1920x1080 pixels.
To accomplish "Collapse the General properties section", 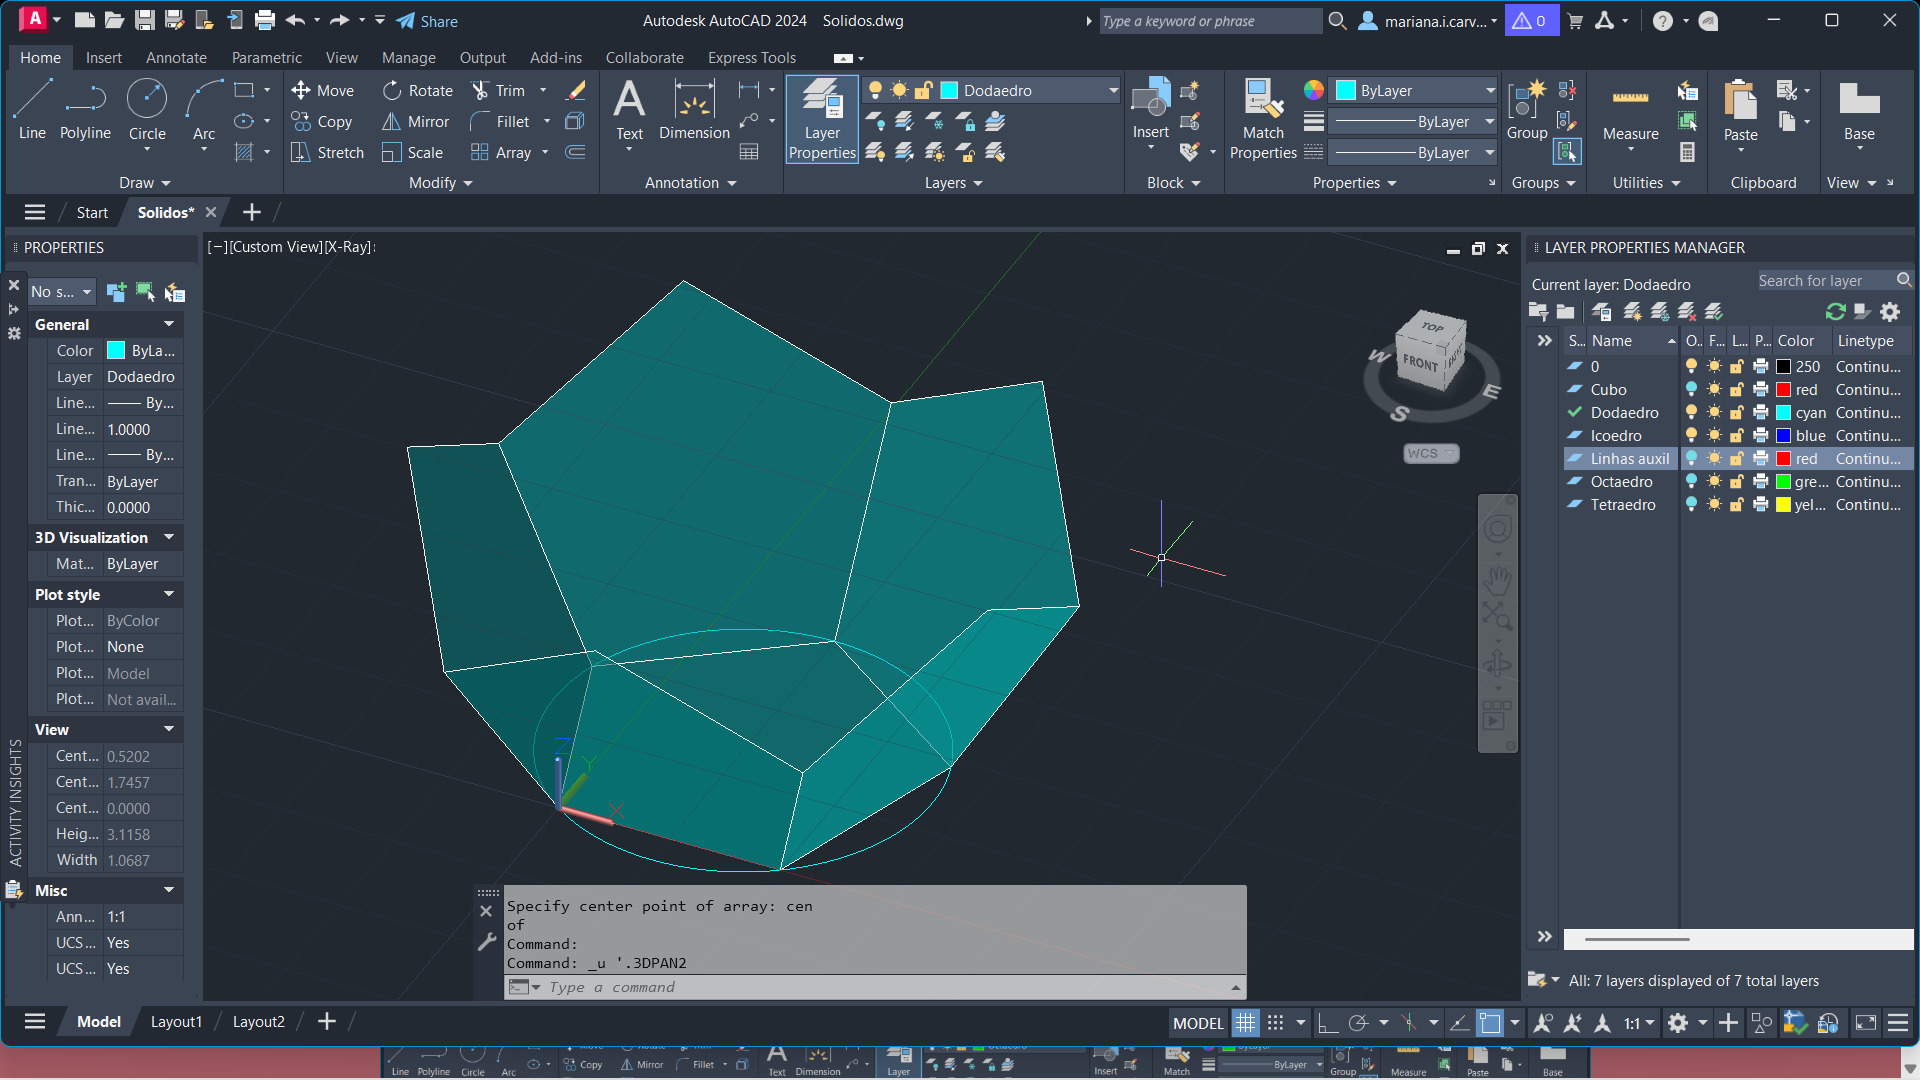I will point(169,324).
